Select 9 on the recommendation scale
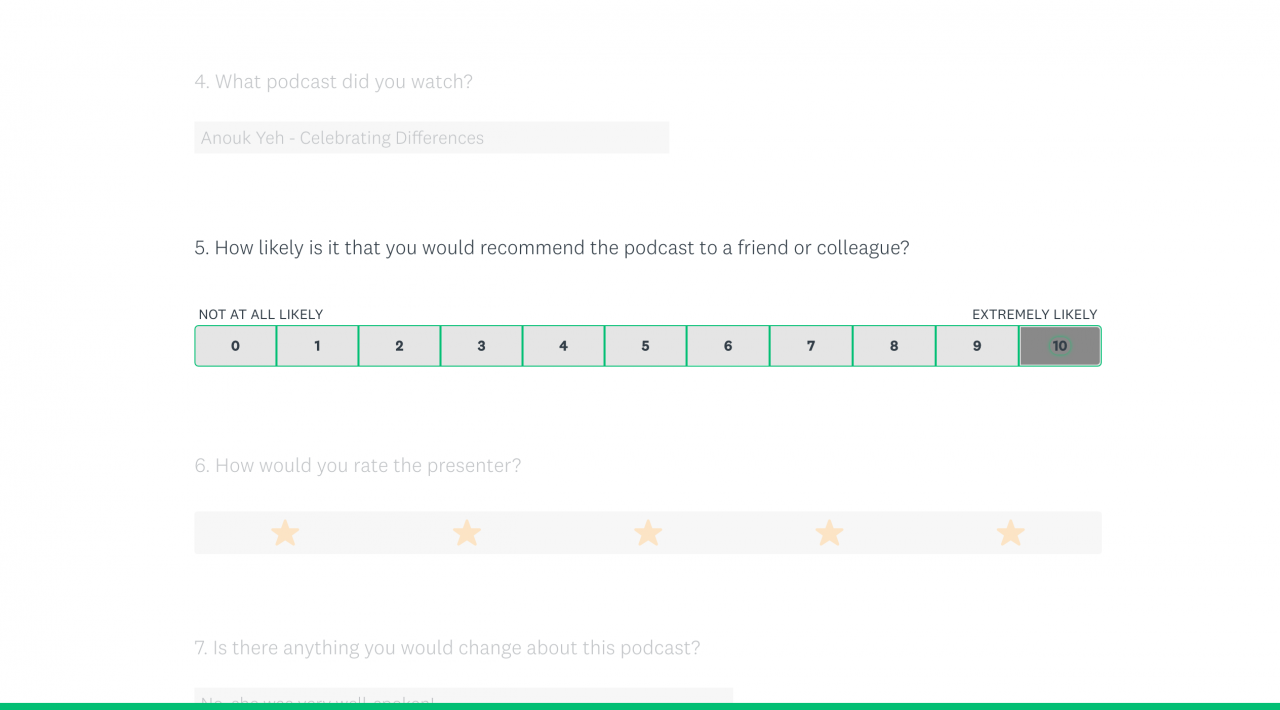The width and height of the screenshot is (1280, 710). [977, 346]
